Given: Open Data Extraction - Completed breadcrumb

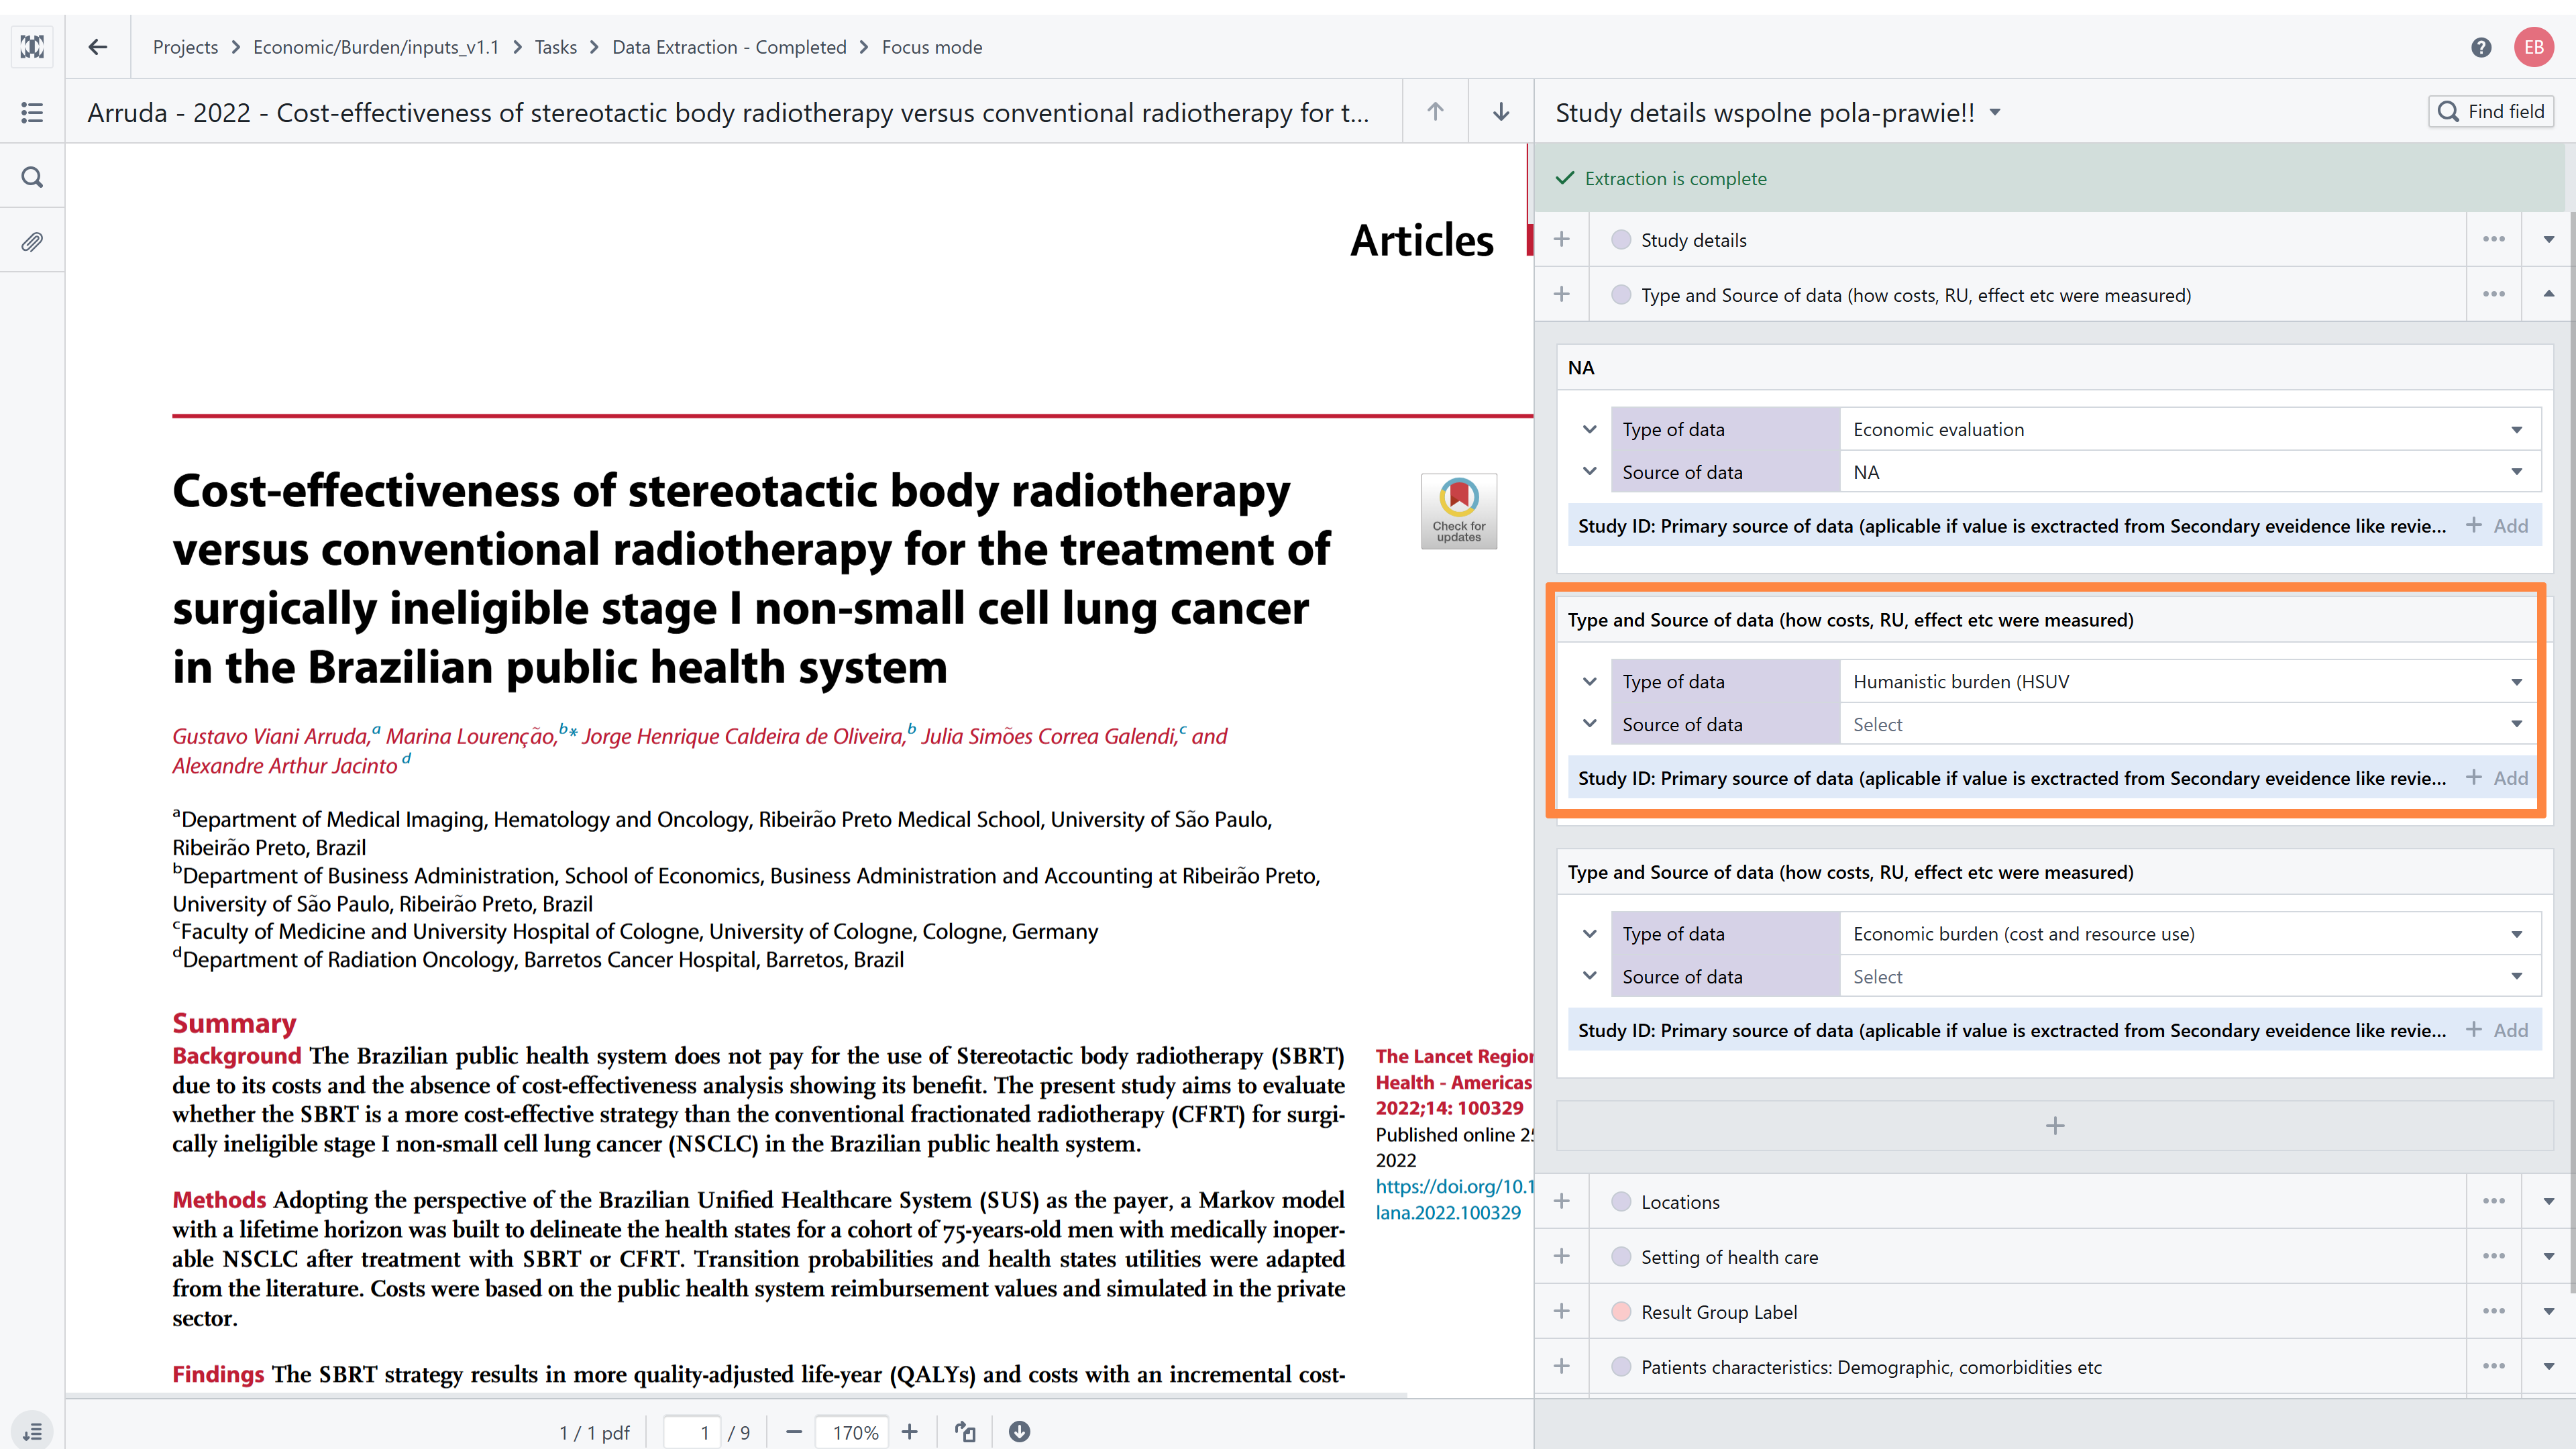Looking at the screenshot, I should [729, 47].
